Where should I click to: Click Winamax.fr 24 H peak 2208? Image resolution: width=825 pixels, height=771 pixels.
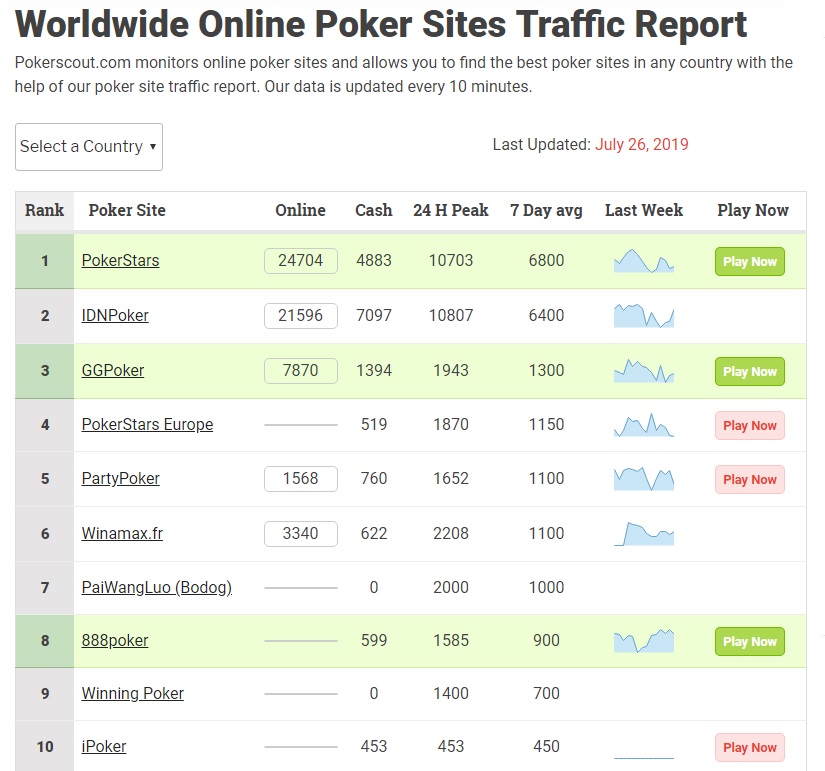451,533
